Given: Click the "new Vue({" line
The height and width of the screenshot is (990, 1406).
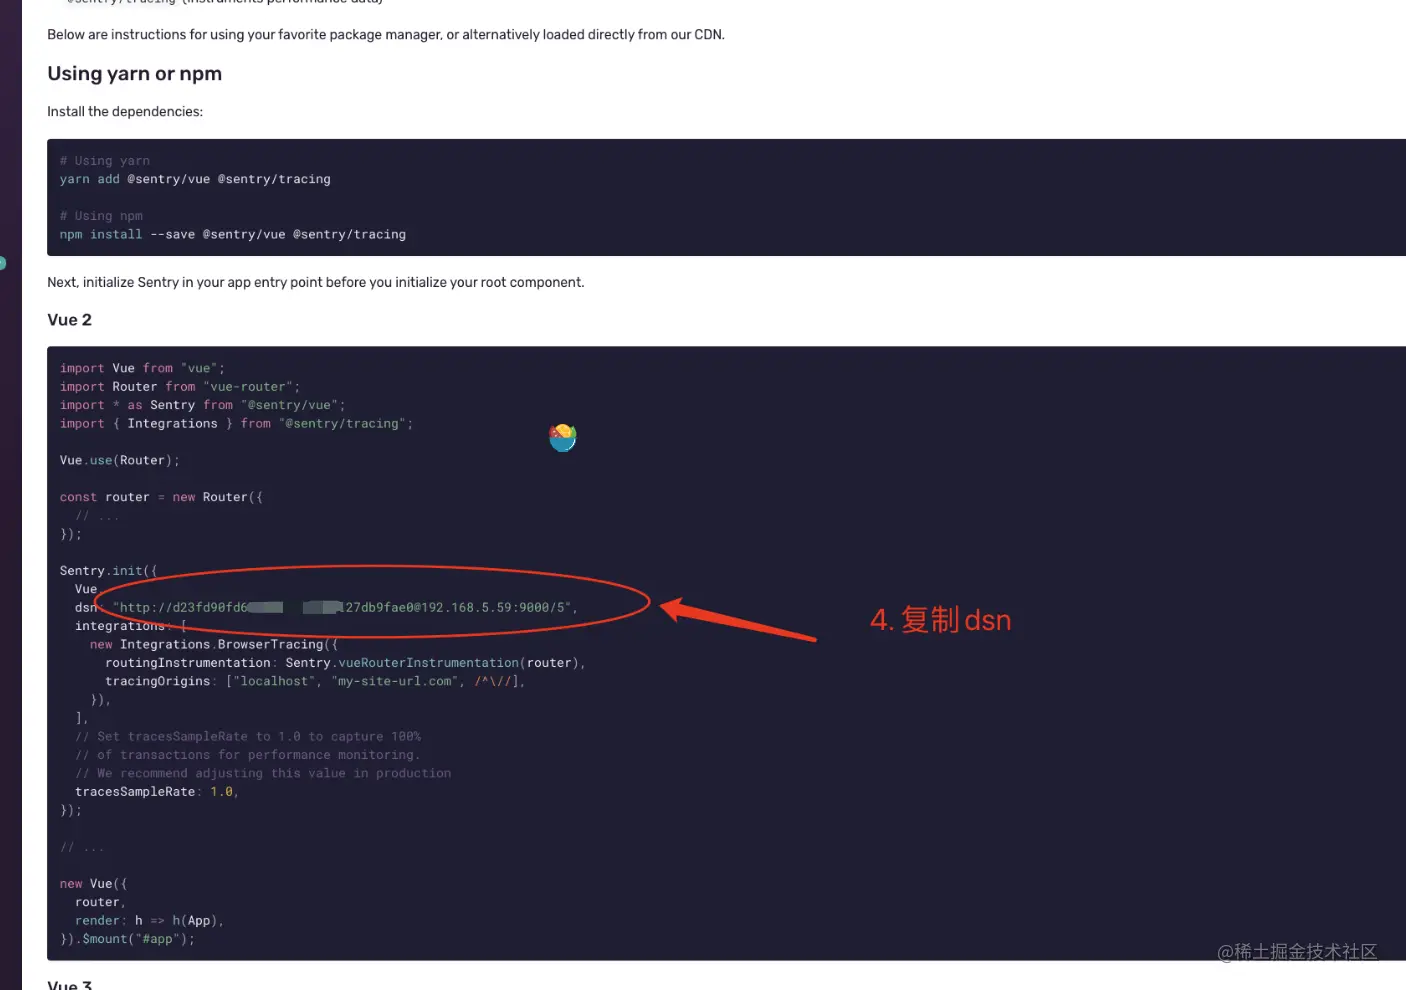Looking at the screenshot, I should pos(93,884).
